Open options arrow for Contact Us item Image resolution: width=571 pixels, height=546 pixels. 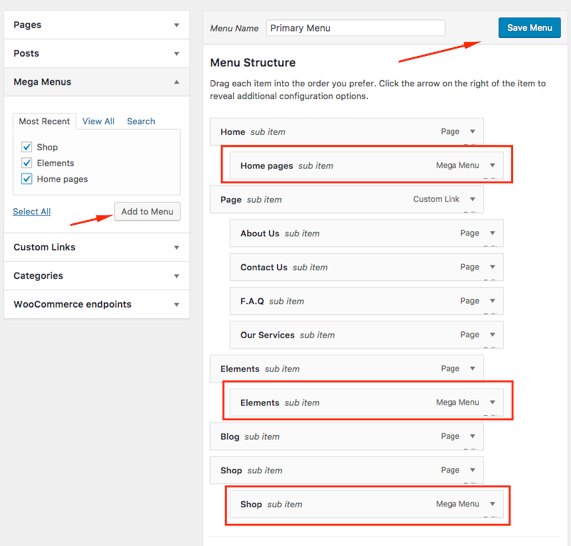pos(492,267)
